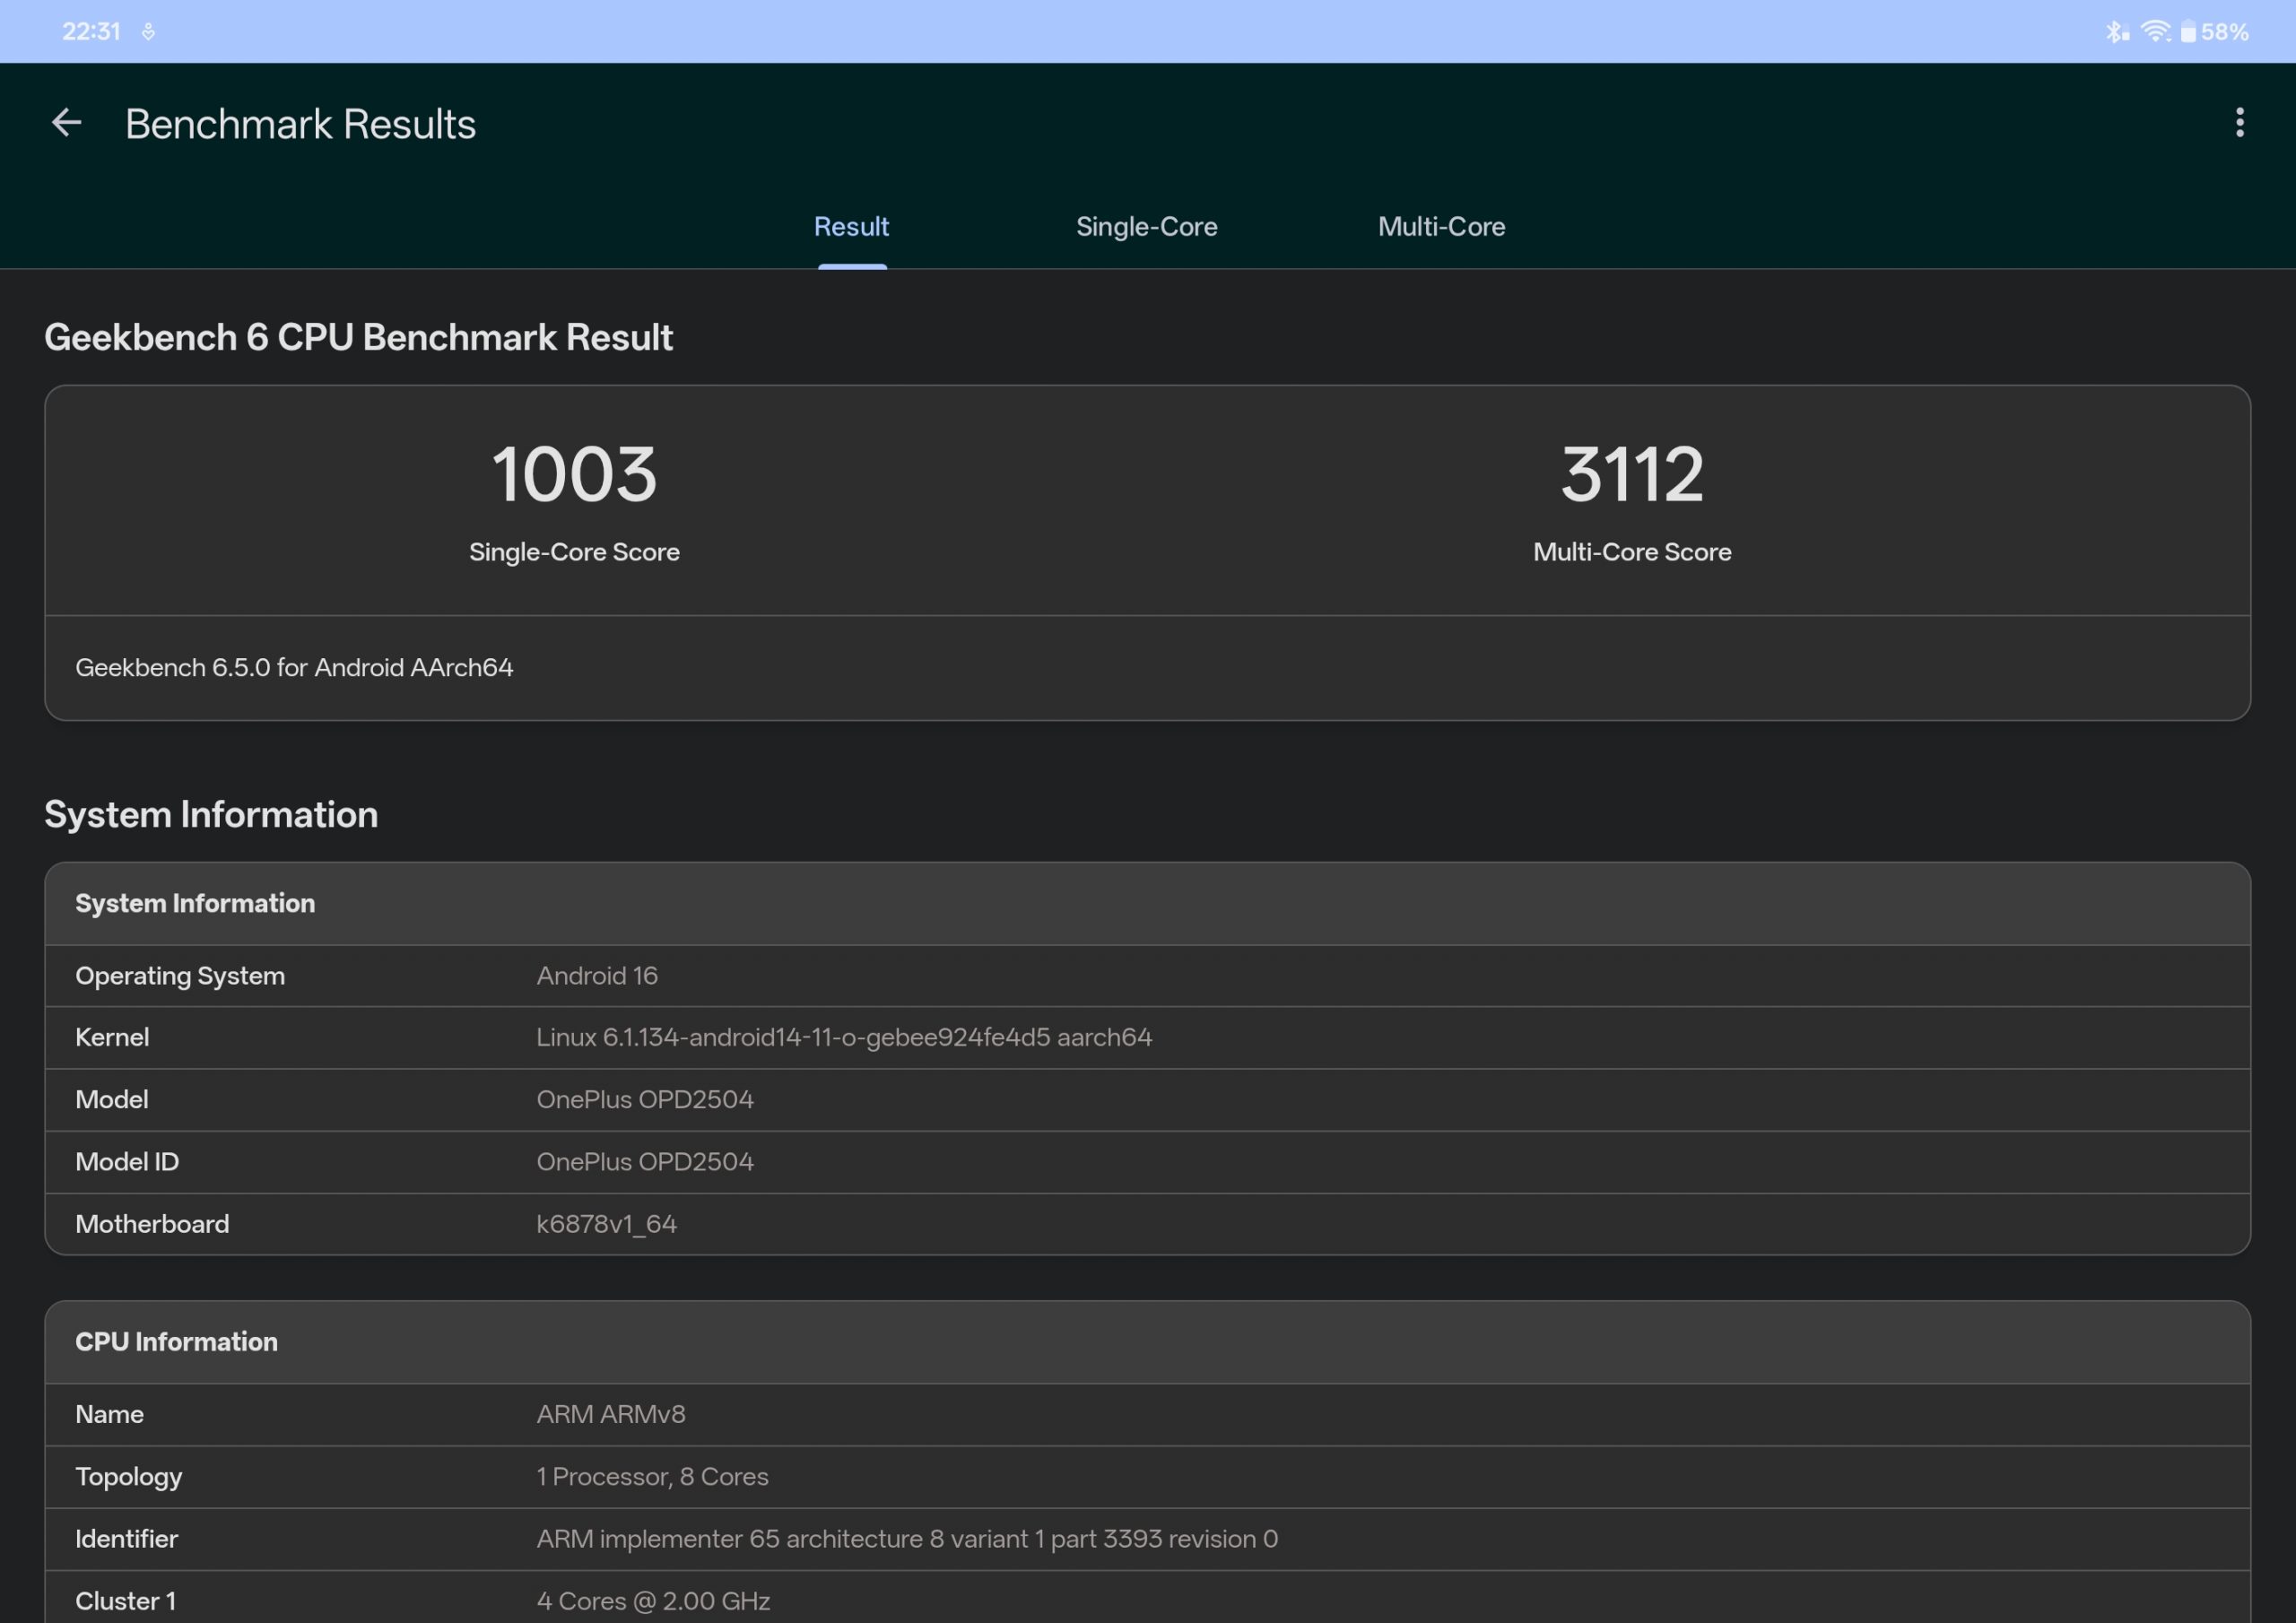Tap the Benchmark Results title
This screenshot has height=1623, width=2296.
300,124
